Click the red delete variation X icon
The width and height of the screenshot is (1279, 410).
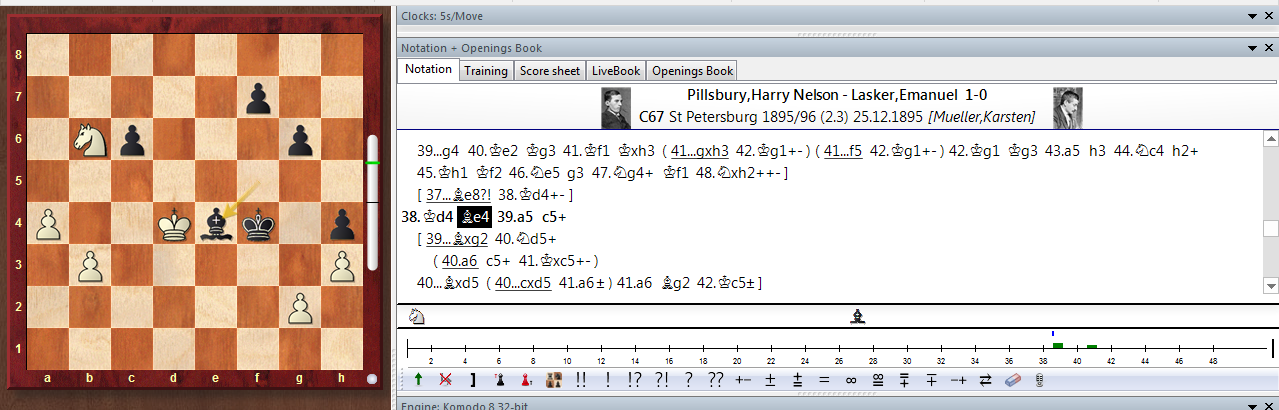click(x=445, y=380)
